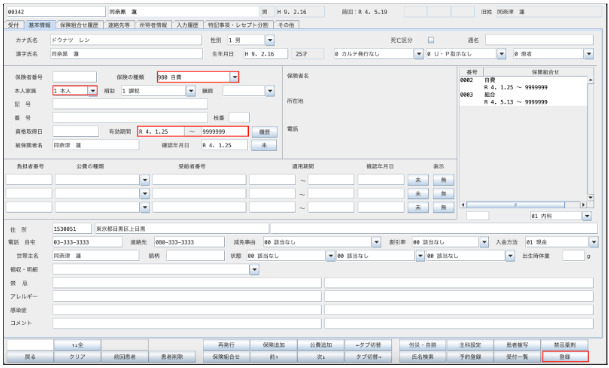Click the 保険追加 add insurance button
The image size is (609, 368).
point(273,345)
